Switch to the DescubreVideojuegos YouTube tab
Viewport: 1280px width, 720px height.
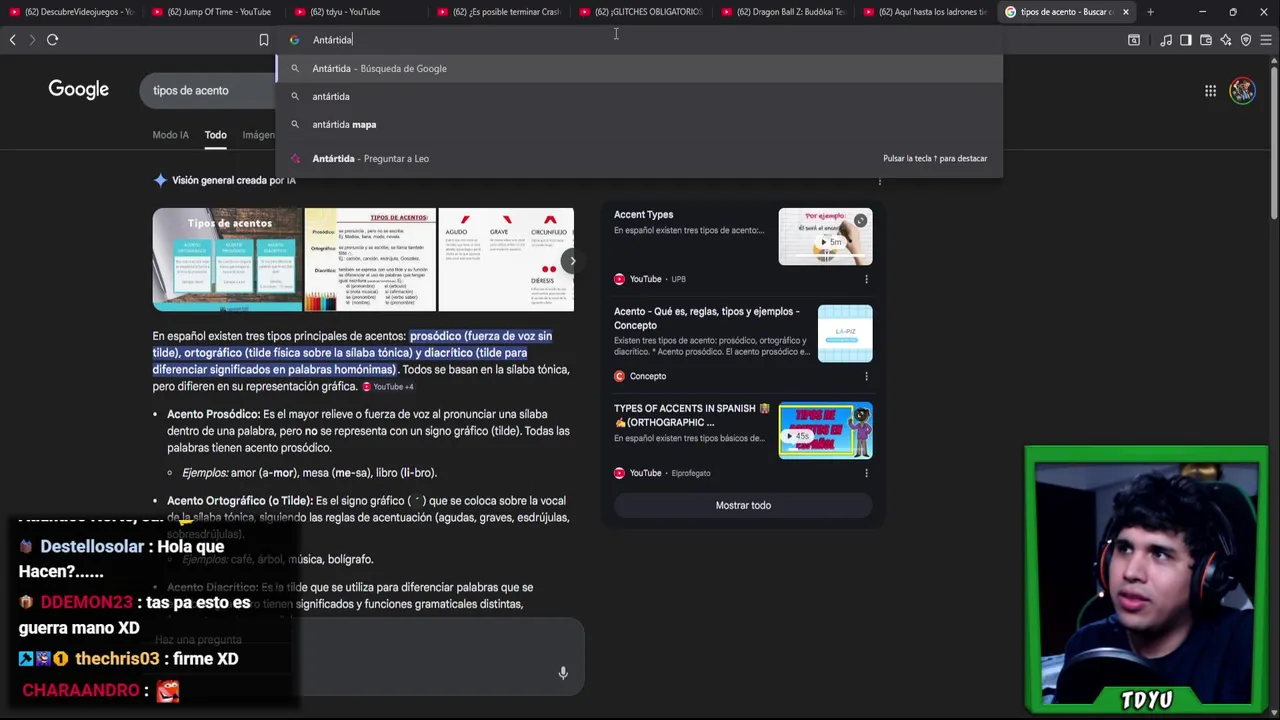click(x=71, y=12)
